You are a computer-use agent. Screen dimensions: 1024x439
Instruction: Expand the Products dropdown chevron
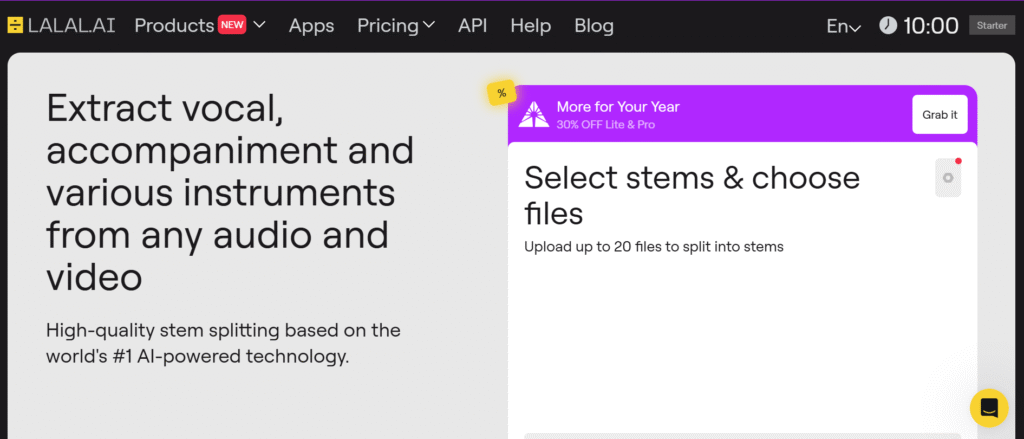[x=260, y=25]
